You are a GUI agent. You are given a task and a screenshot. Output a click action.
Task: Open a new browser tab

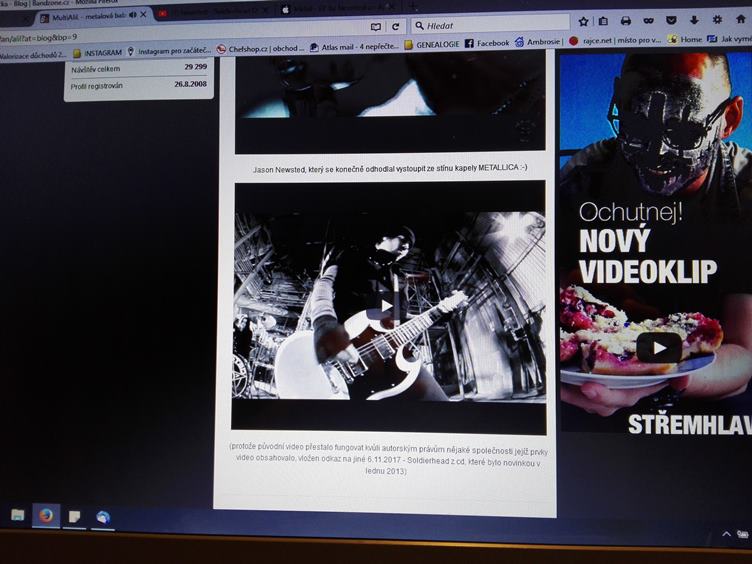click(412, 7)
